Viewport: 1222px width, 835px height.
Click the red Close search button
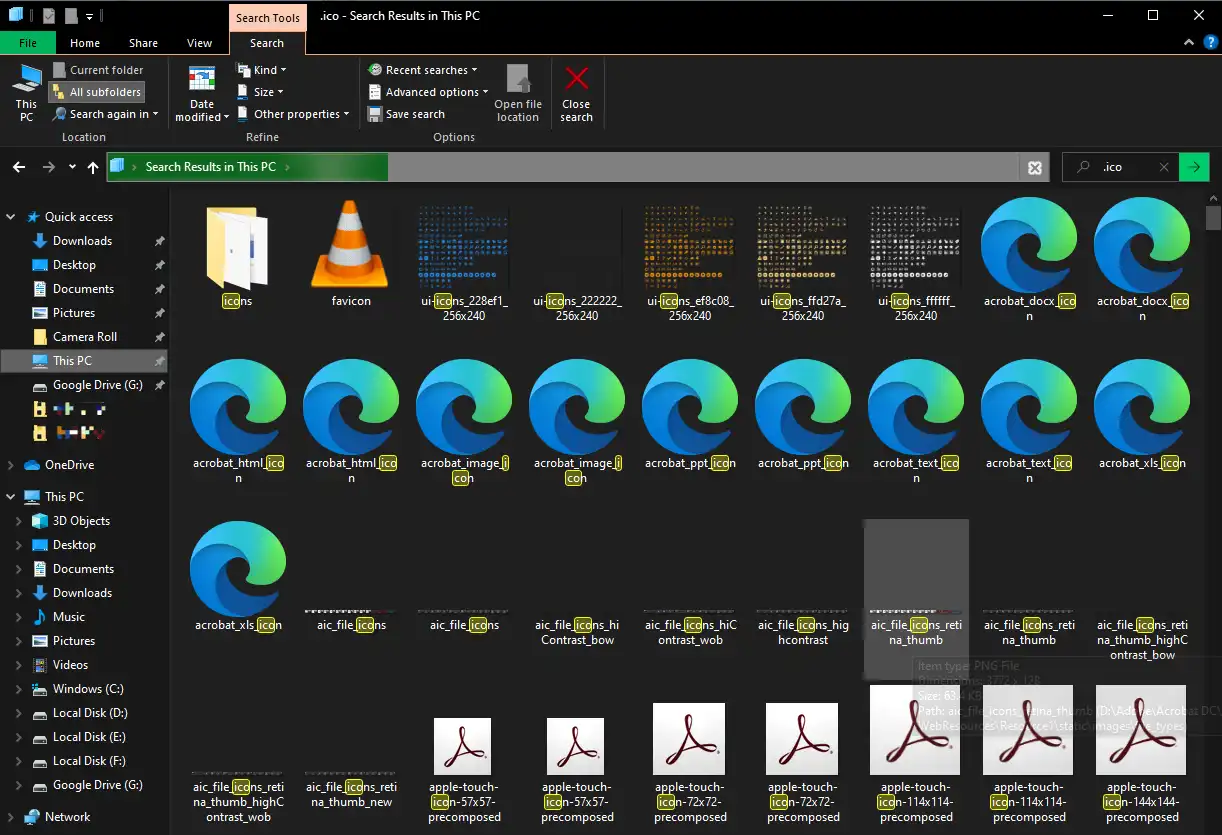pyautogui.click(x=576, y=94)
